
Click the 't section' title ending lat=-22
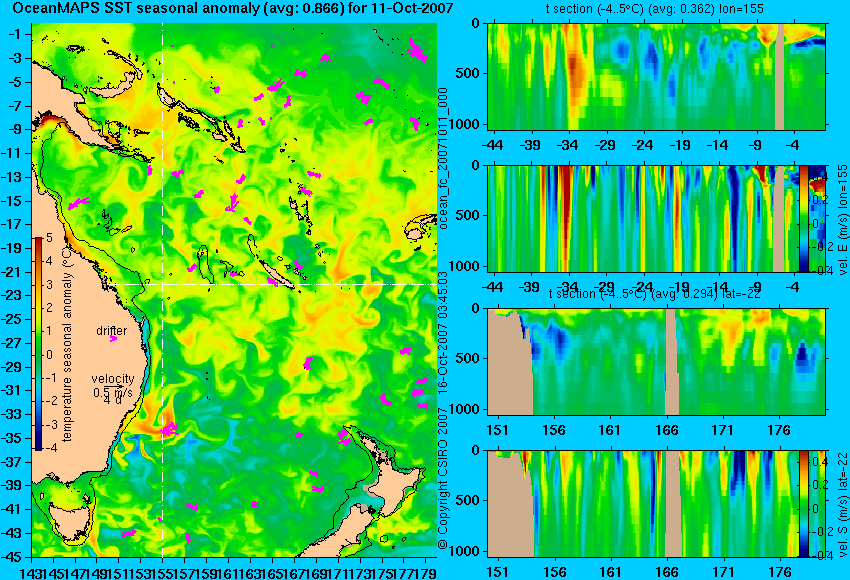(x=655, y=294)
